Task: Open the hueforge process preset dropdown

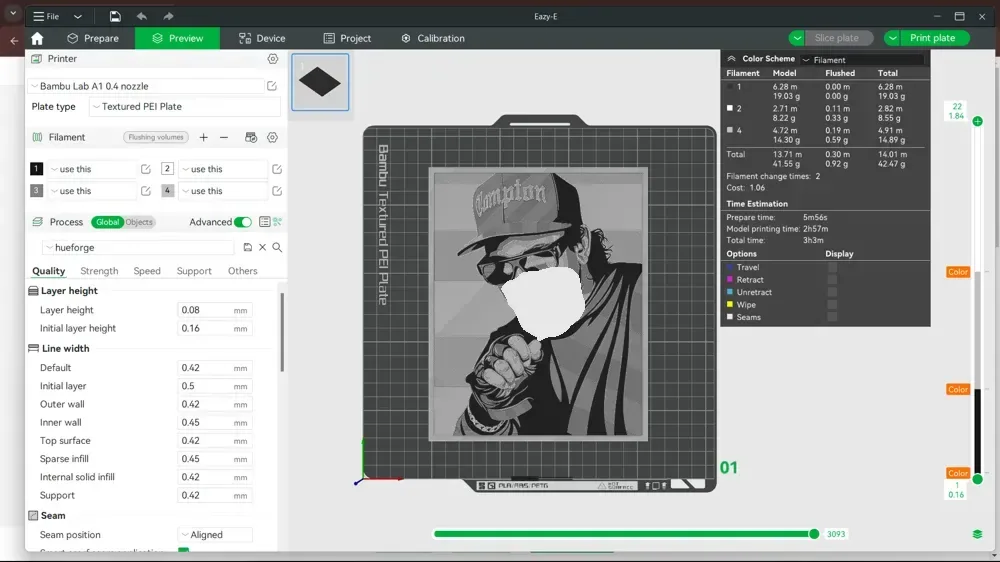Action: (138, 248)
